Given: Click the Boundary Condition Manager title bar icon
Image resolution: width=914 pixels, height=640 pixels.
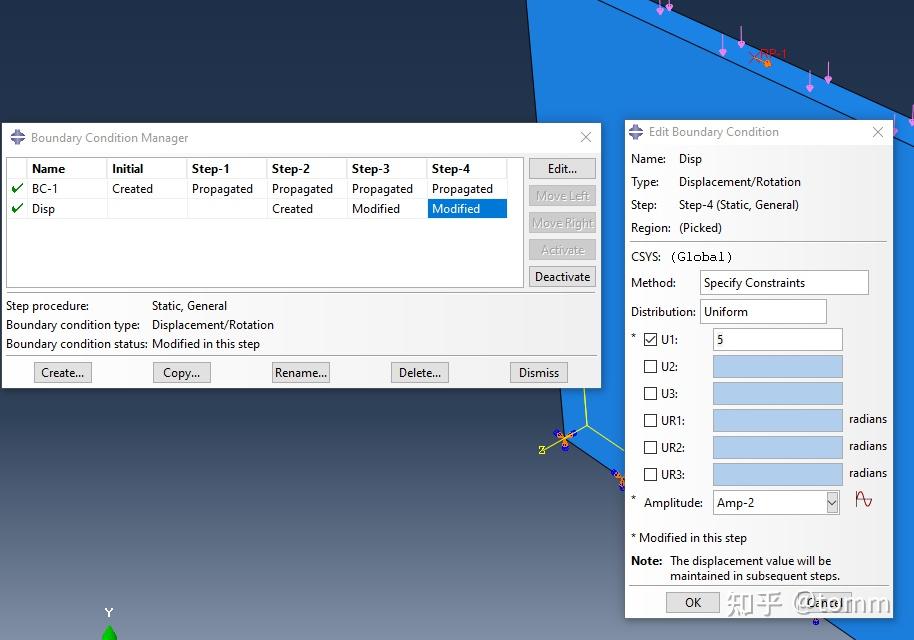Looking at the screenshot, I should (x=16, y=137).
